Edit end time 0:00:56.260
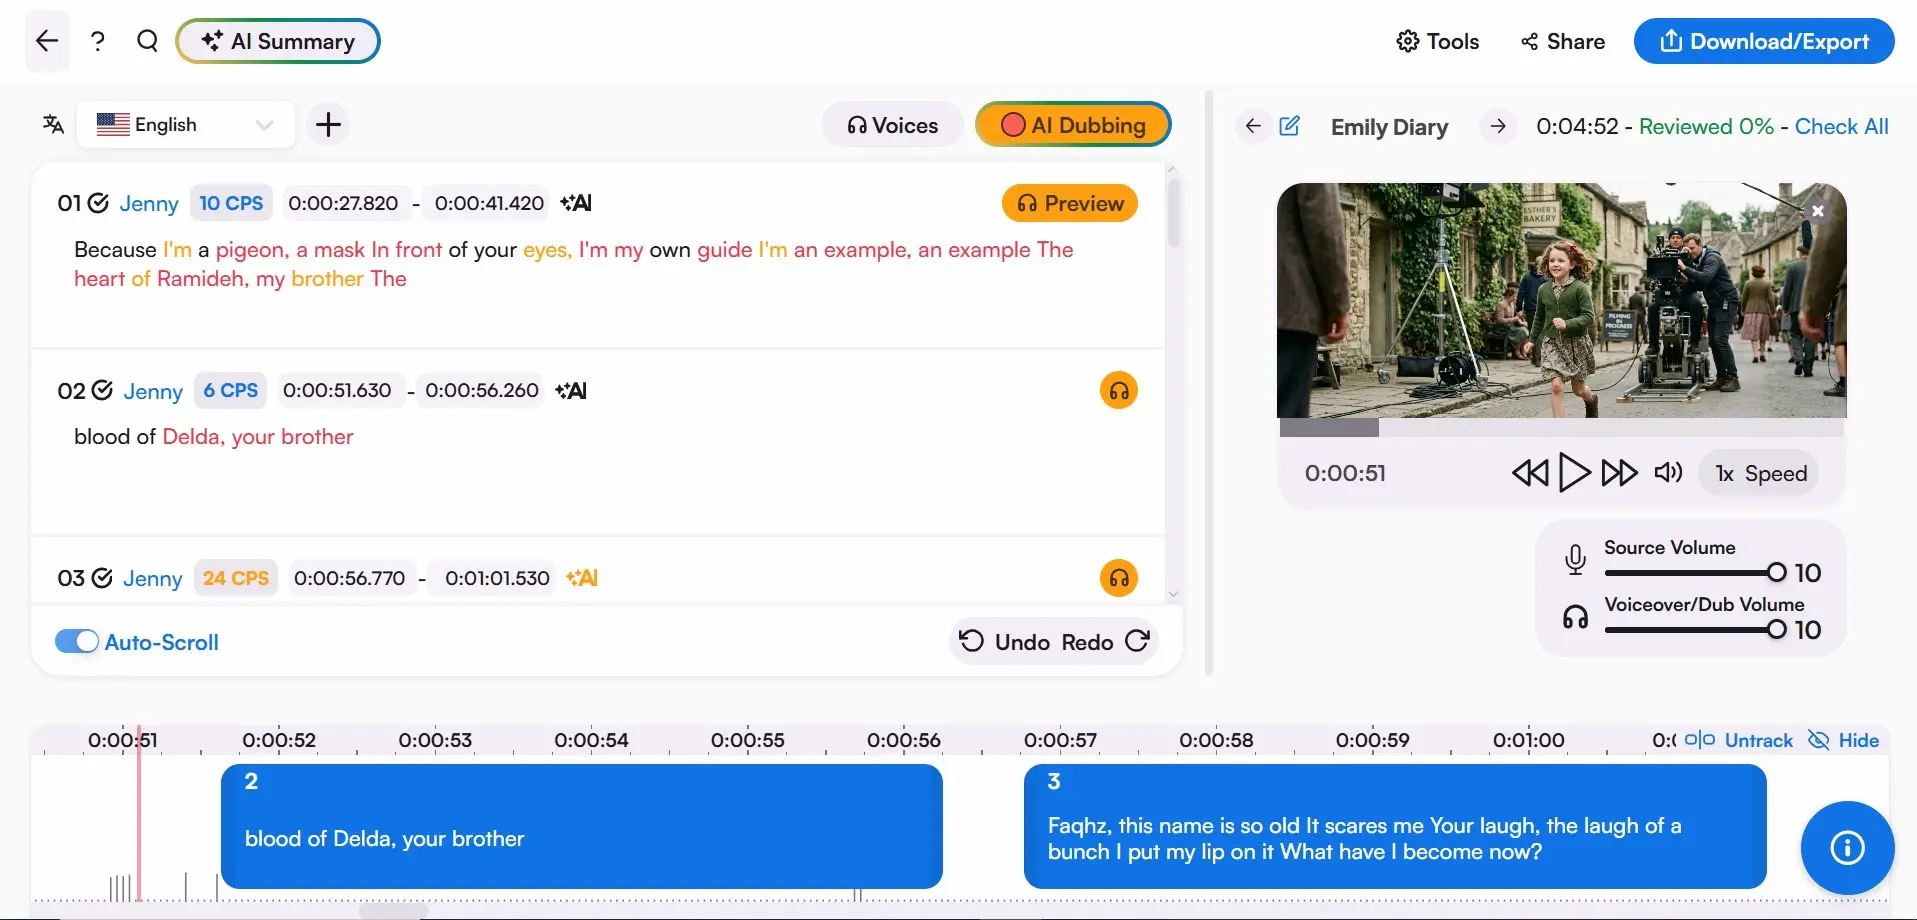 coord(482,390)
